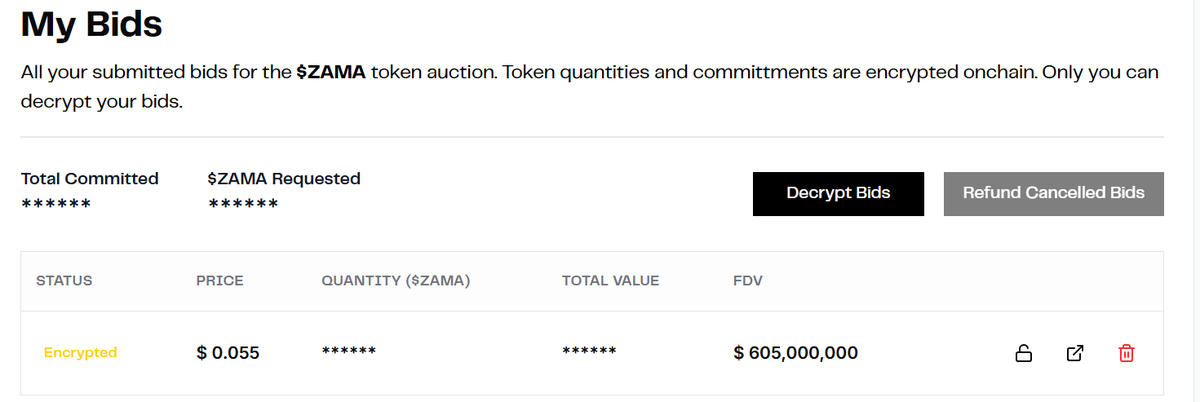Click the $ 0.055 bid price

[228, 353]
